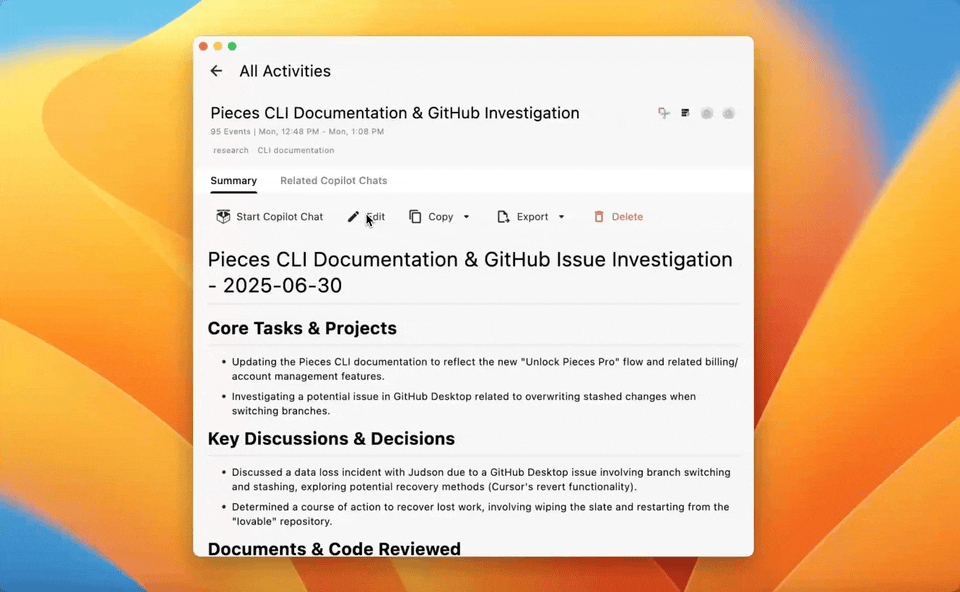This screenshot has width=960, height=592.
Task: Copy the summary content
Action: tap(432, 217)
